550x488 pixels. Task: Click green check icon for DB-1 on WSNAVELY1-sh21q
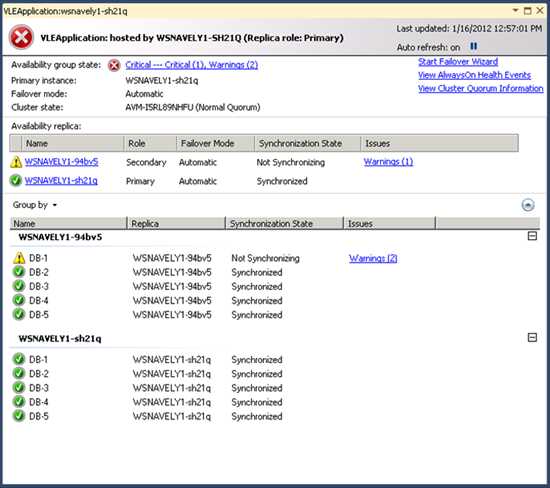19,359
